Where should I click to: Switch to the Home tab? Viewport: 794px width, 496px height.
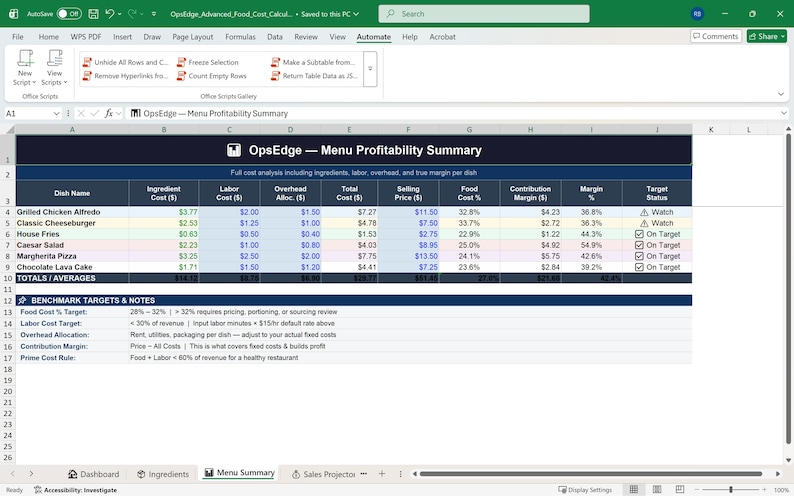coord(49,36)
